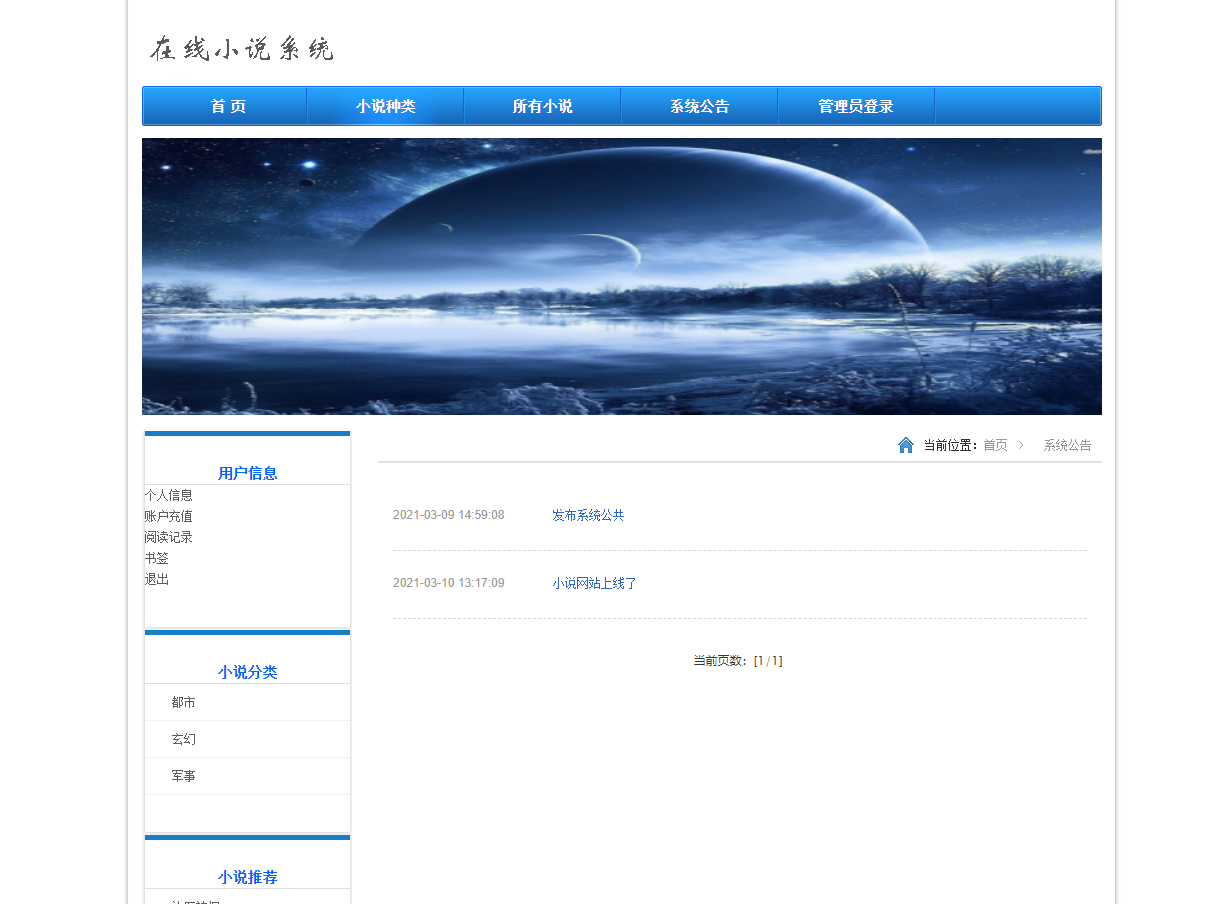The height and width of the screenshot is (904, 1213).
Task: Click 首页 in the breadcrumb trail
Action: coord(995,444)
